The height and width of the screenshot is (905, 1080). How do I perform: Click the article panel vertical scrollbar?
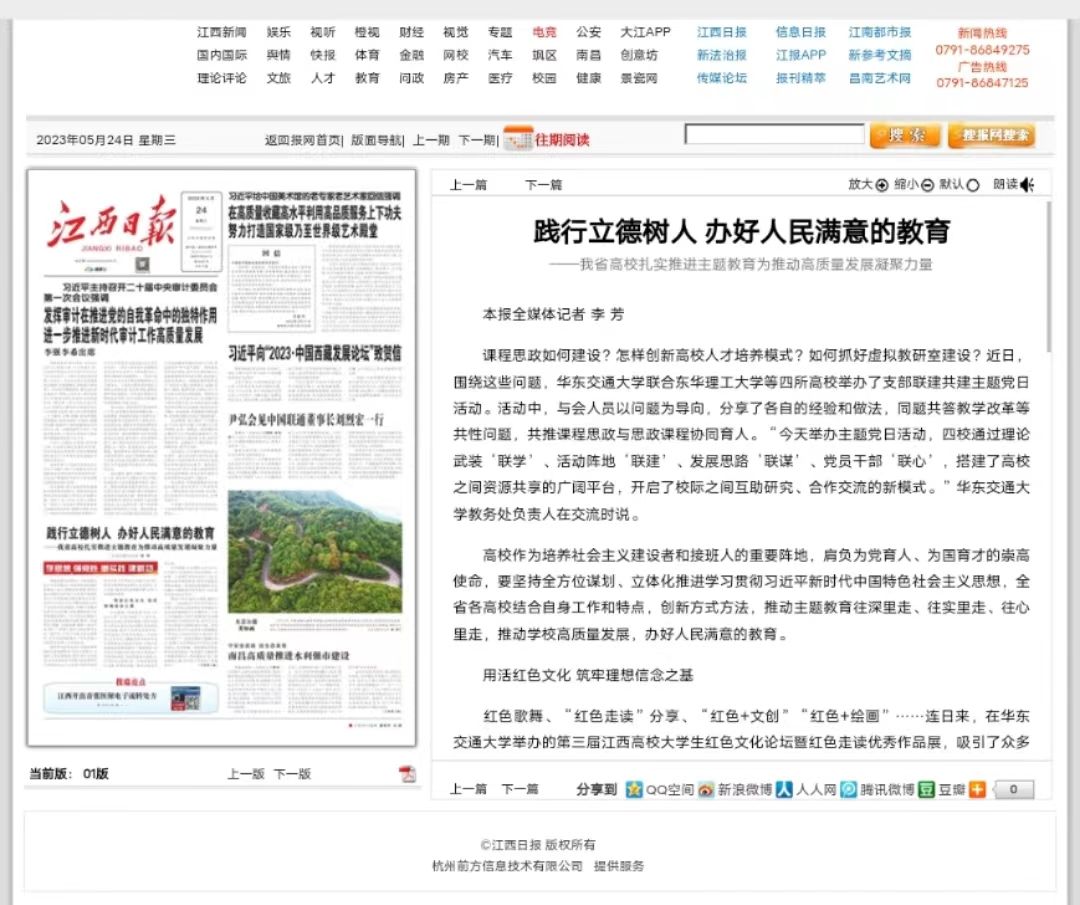pyautogui.click(x=1048, y=275)
